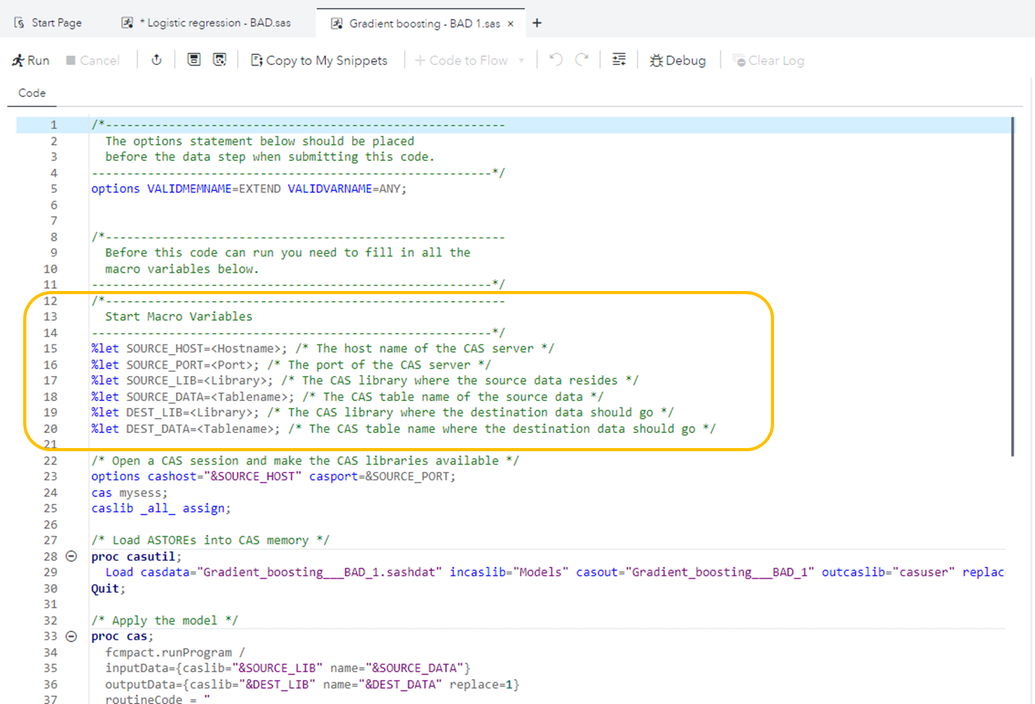
Task: Open a new tab with plus button
Action: pos(537,22)
